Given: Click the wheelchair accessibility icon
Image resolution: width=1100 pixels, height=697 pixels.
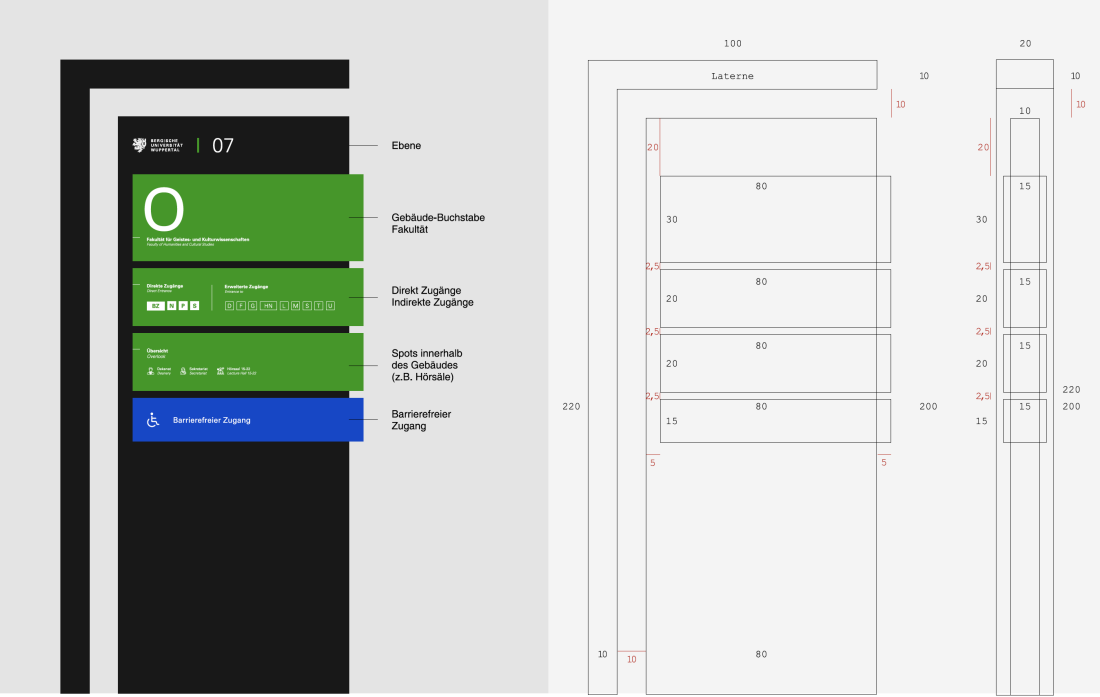Looking at the screenshot, I should point(153,420).
